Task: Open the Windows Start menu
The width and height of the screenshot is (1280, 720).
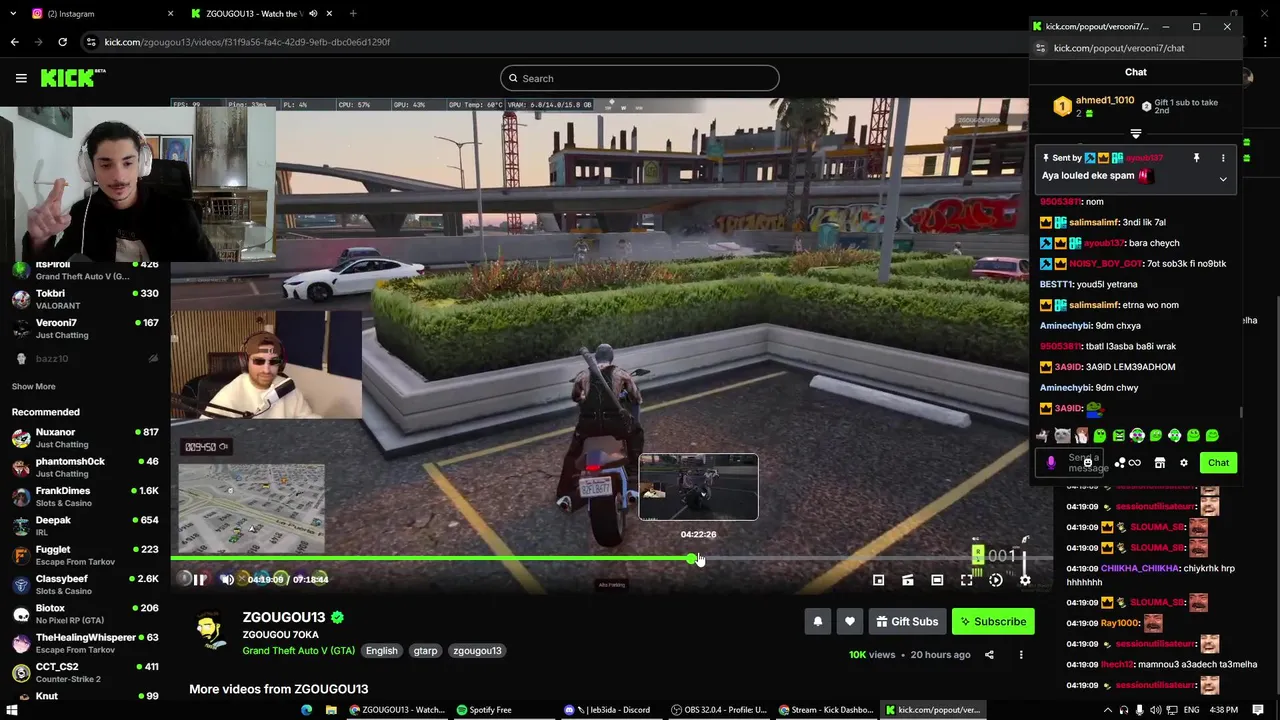Action: point(12,710)
